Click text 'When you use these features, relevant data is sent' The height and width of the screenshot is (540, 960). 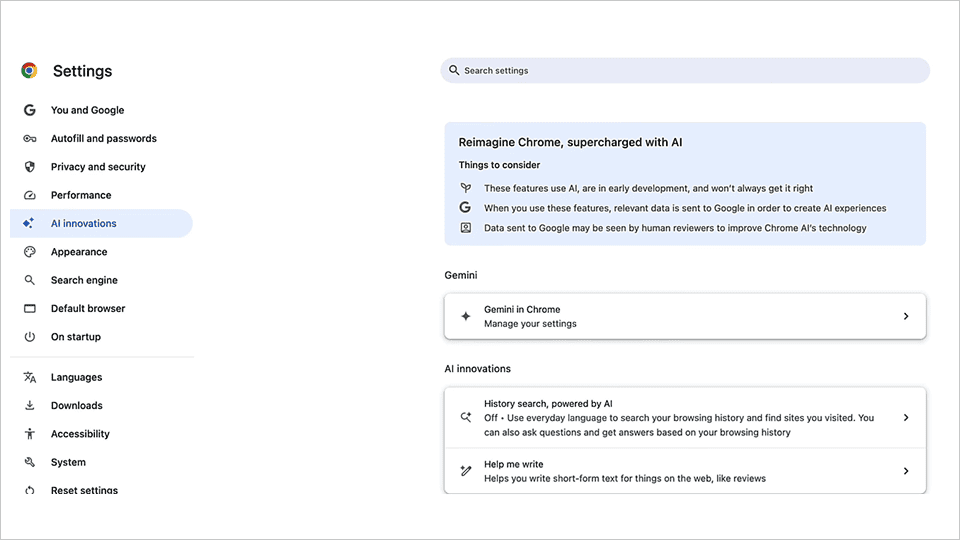coord(685,208)
